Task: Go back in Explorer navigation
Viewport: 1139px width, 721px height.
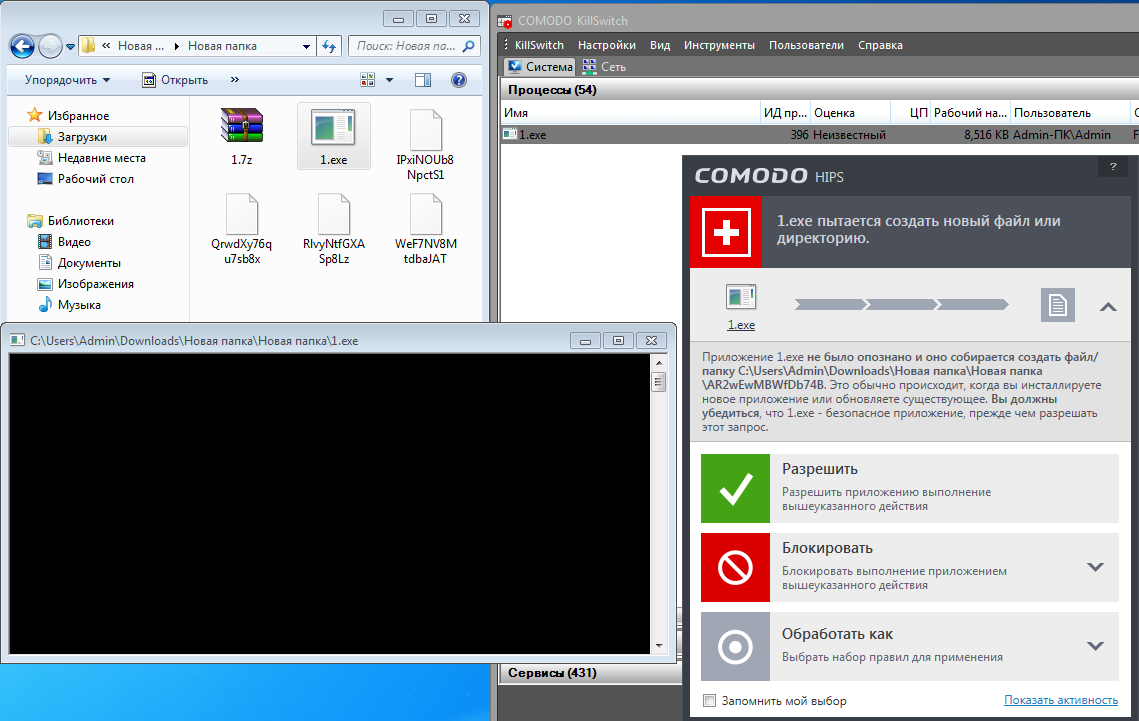Action: coord(23,46)
